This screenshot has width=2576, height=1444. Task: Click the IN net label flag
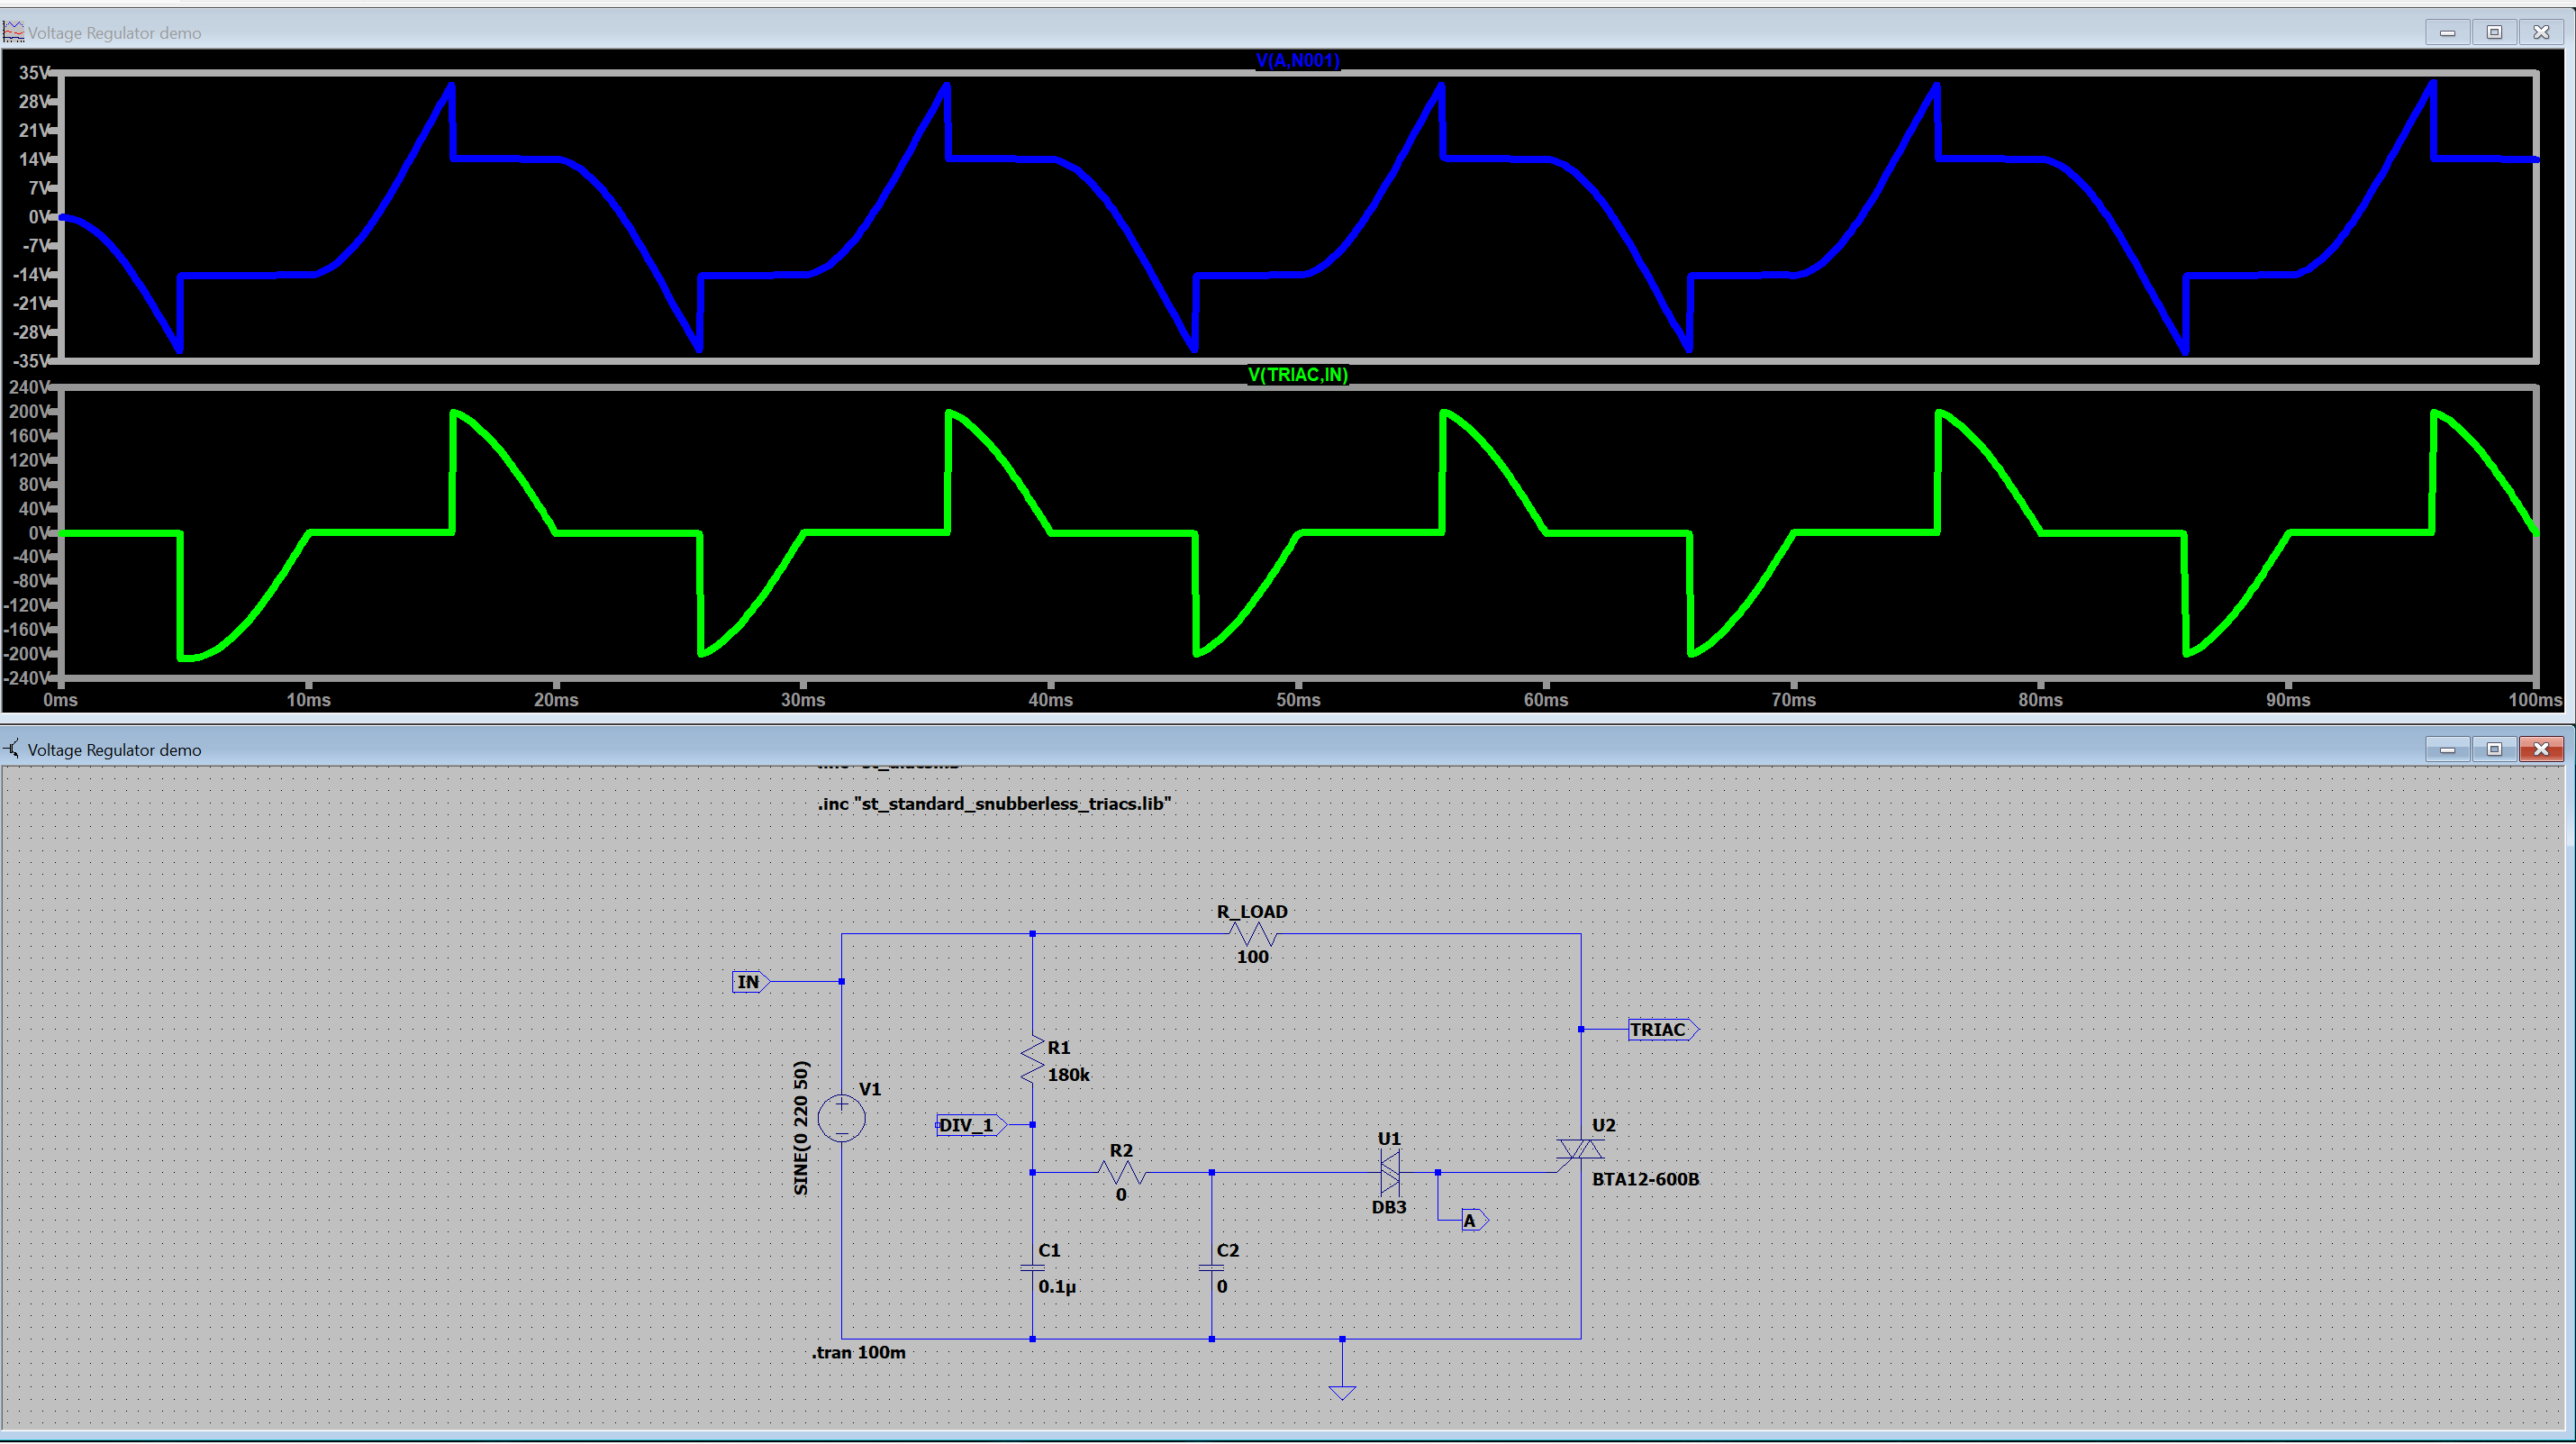point(750,982)
